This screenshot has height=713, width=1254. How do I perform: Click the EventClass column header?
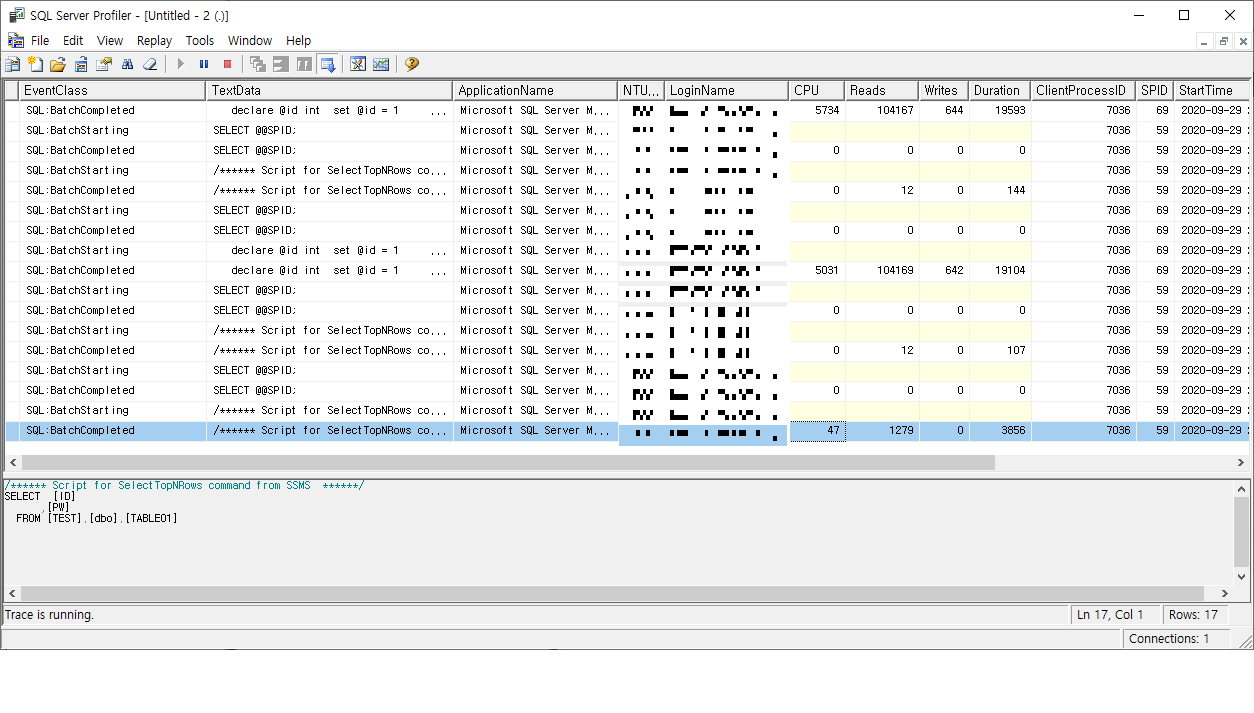[113, 90]
